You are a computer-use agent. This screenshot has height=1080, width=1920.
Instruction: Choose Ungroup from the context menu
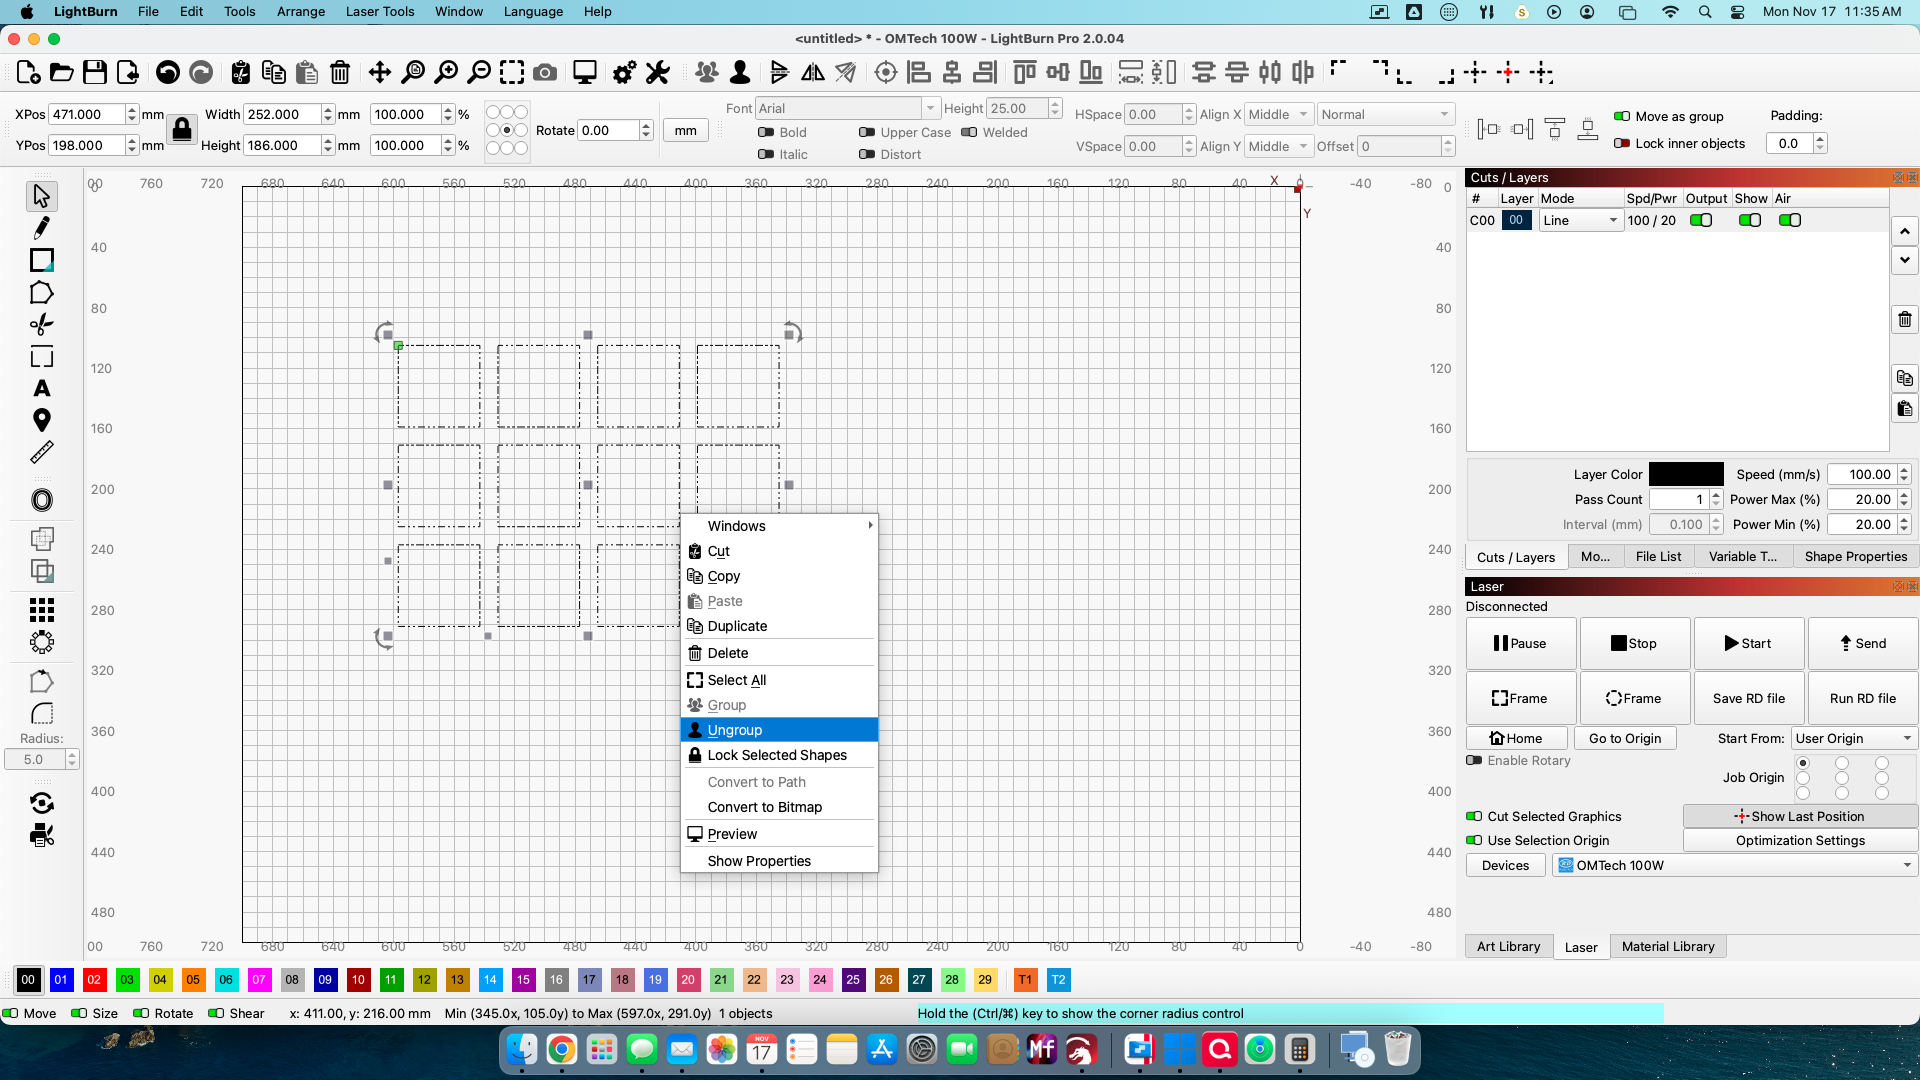click(x=735, y=730)
